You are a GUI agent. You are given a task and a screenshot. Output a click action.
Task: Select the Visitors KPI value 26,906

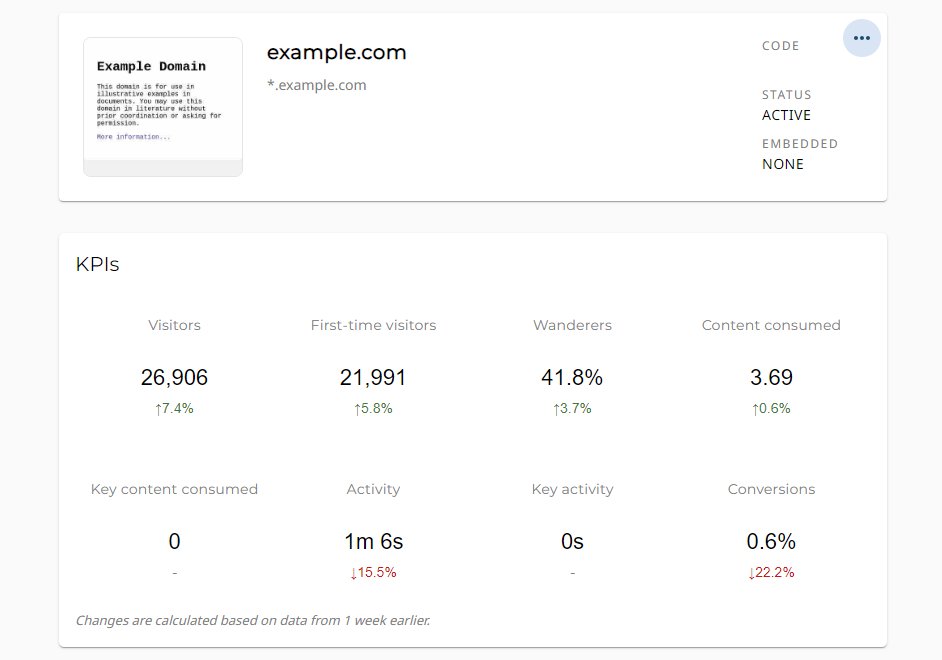tap(174, 378)
